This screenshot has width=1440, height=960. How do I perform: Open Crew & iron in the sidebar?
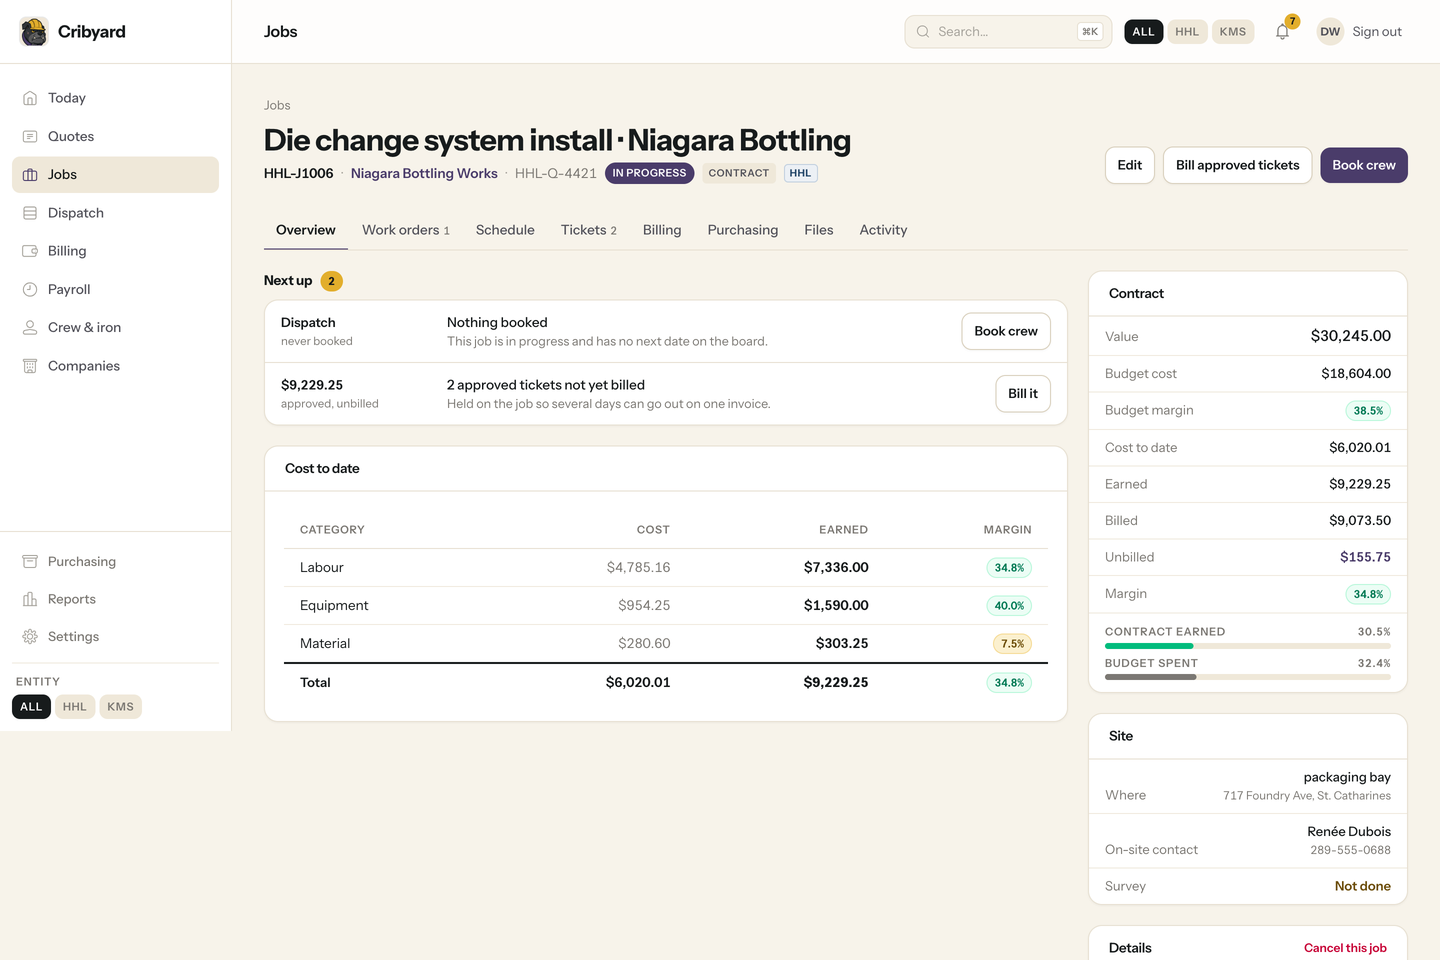click(115, 327)
